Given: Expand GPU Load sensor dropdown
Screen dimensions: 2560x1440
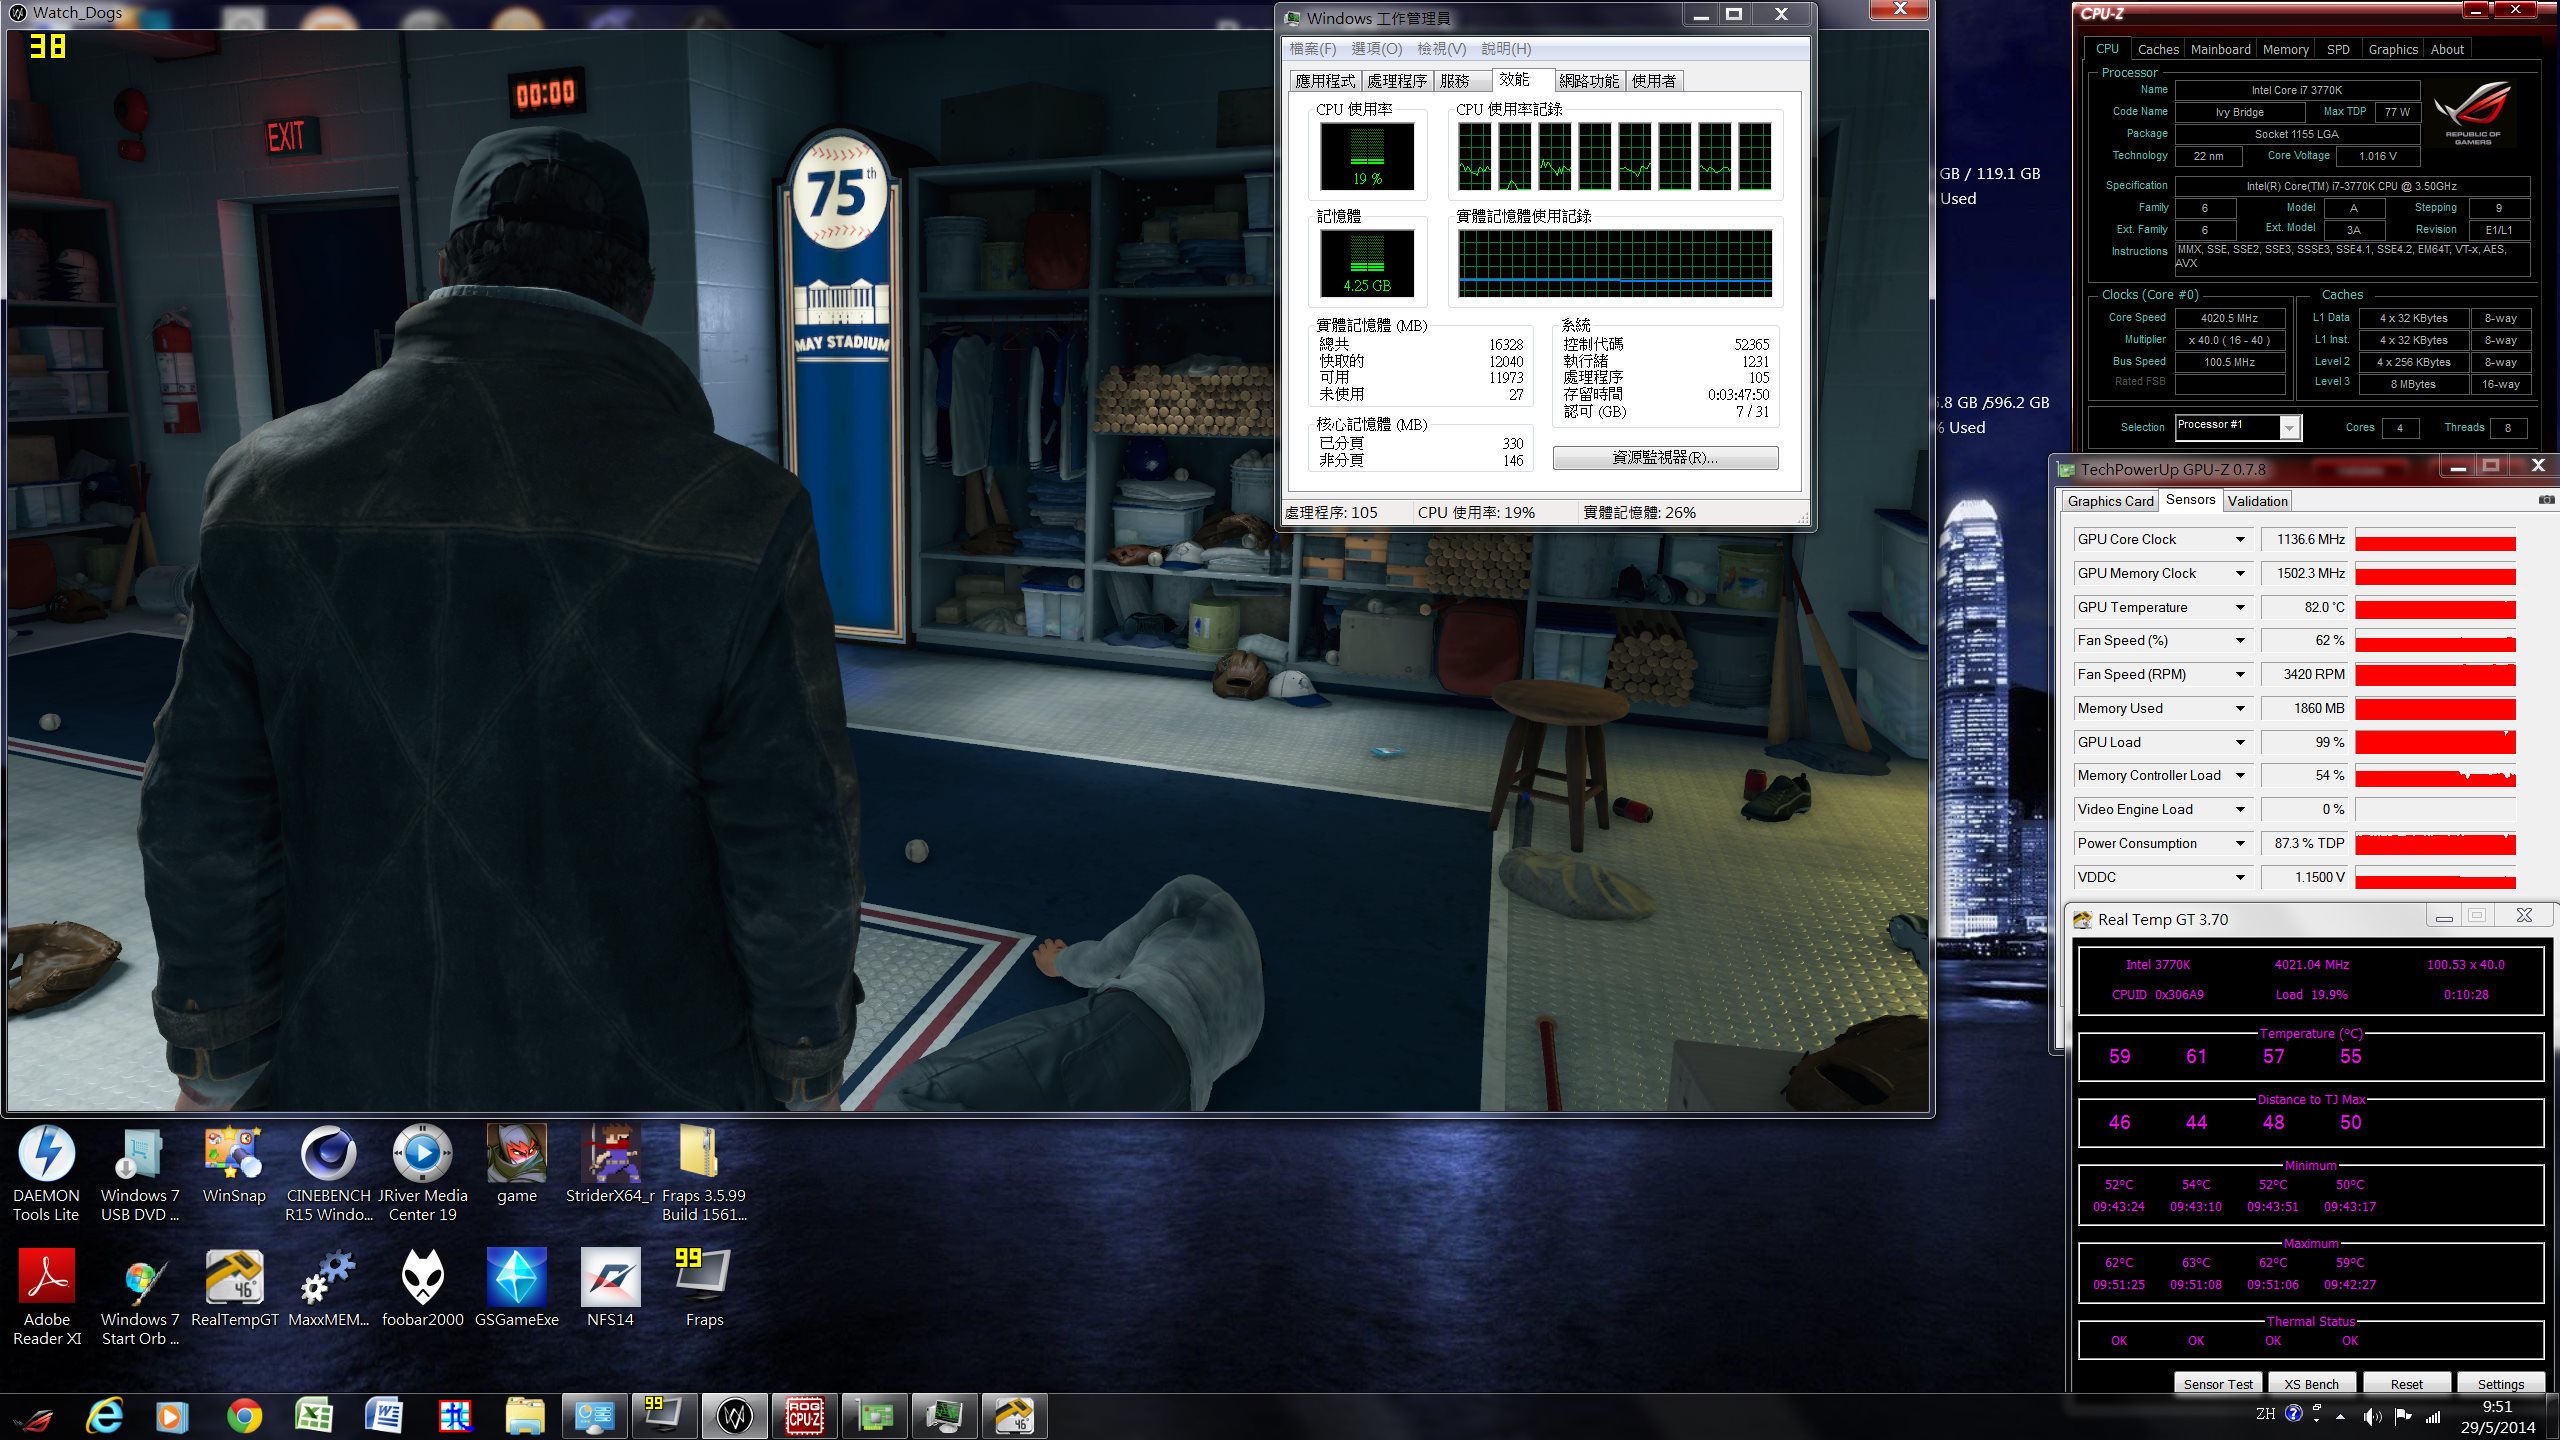Looking at the screenshot, I should 2240,743.
